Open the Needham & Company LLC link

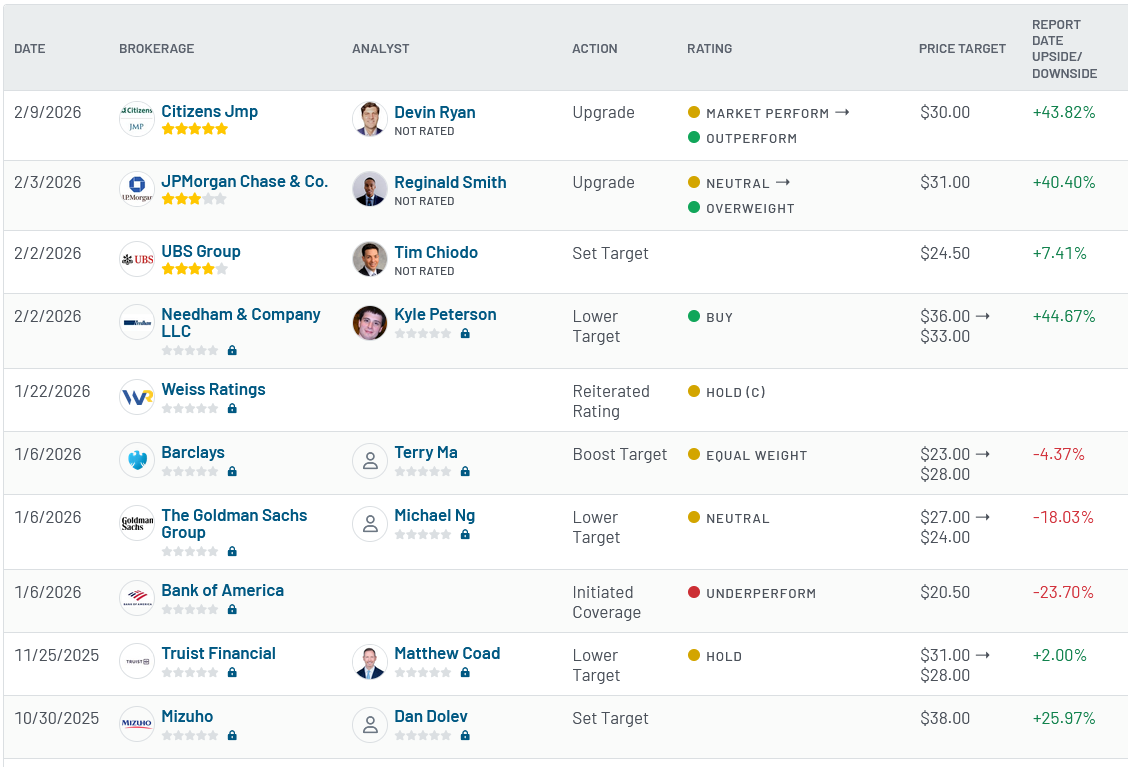point(241,322)
